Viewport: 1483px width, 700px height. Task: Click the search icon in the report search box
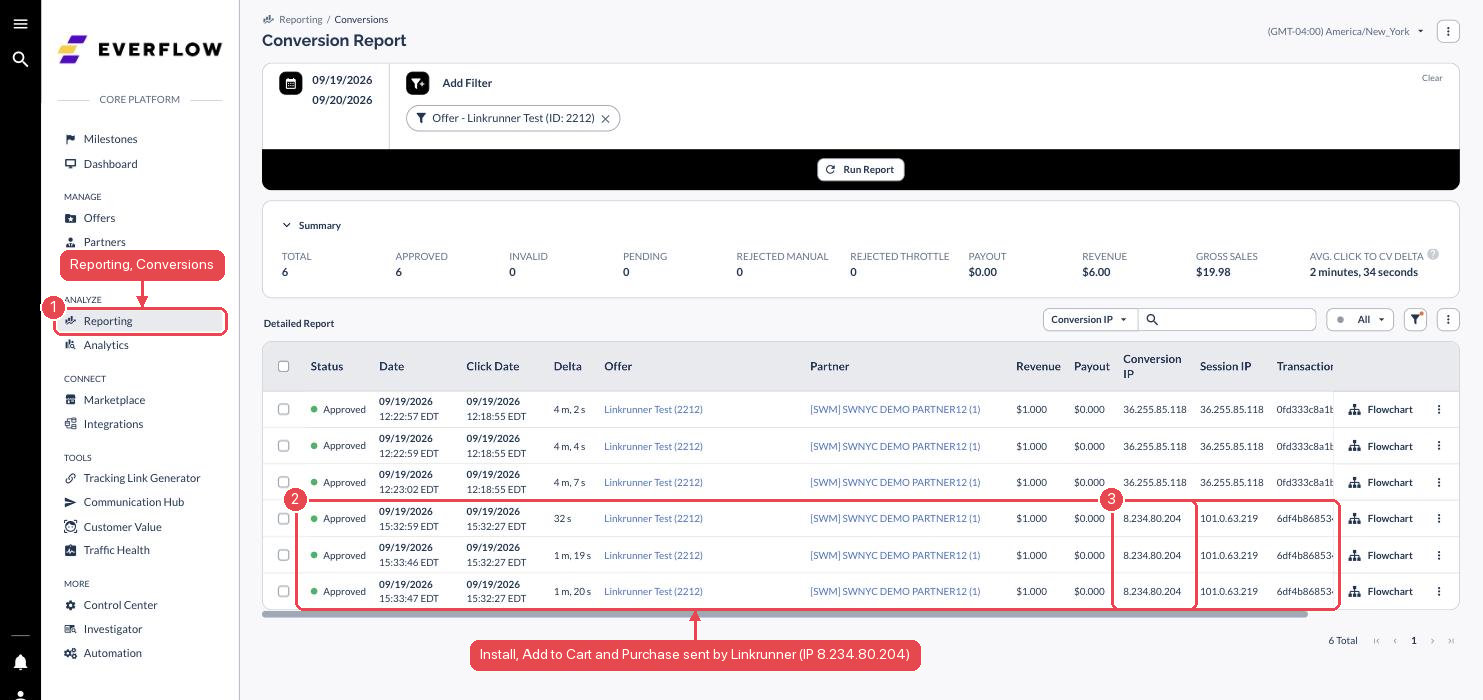1152,320
